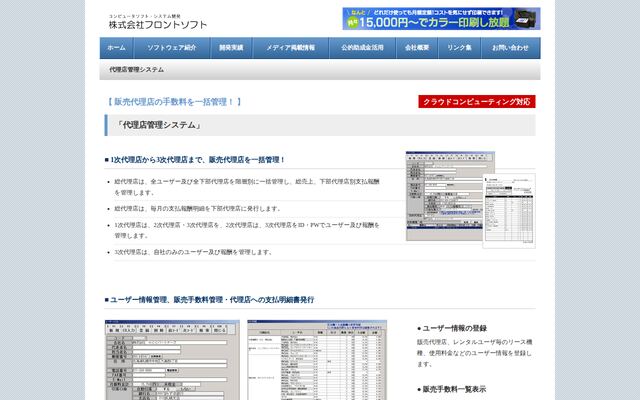
Task: Click the ●販売手数料一覧表示 subheading
Action: (451, 389)
